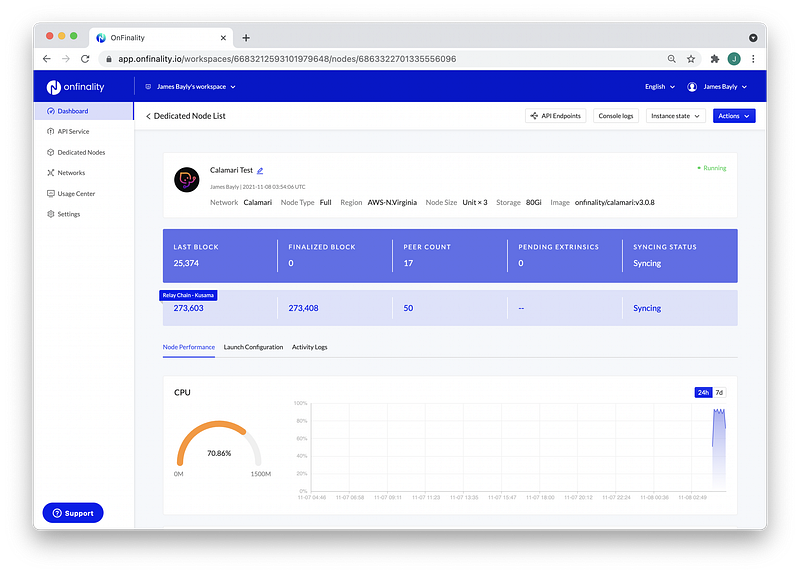Click peer count value 17
This screenshot has height=574, width=800.
pyautogui.click(x=408, y=263)
